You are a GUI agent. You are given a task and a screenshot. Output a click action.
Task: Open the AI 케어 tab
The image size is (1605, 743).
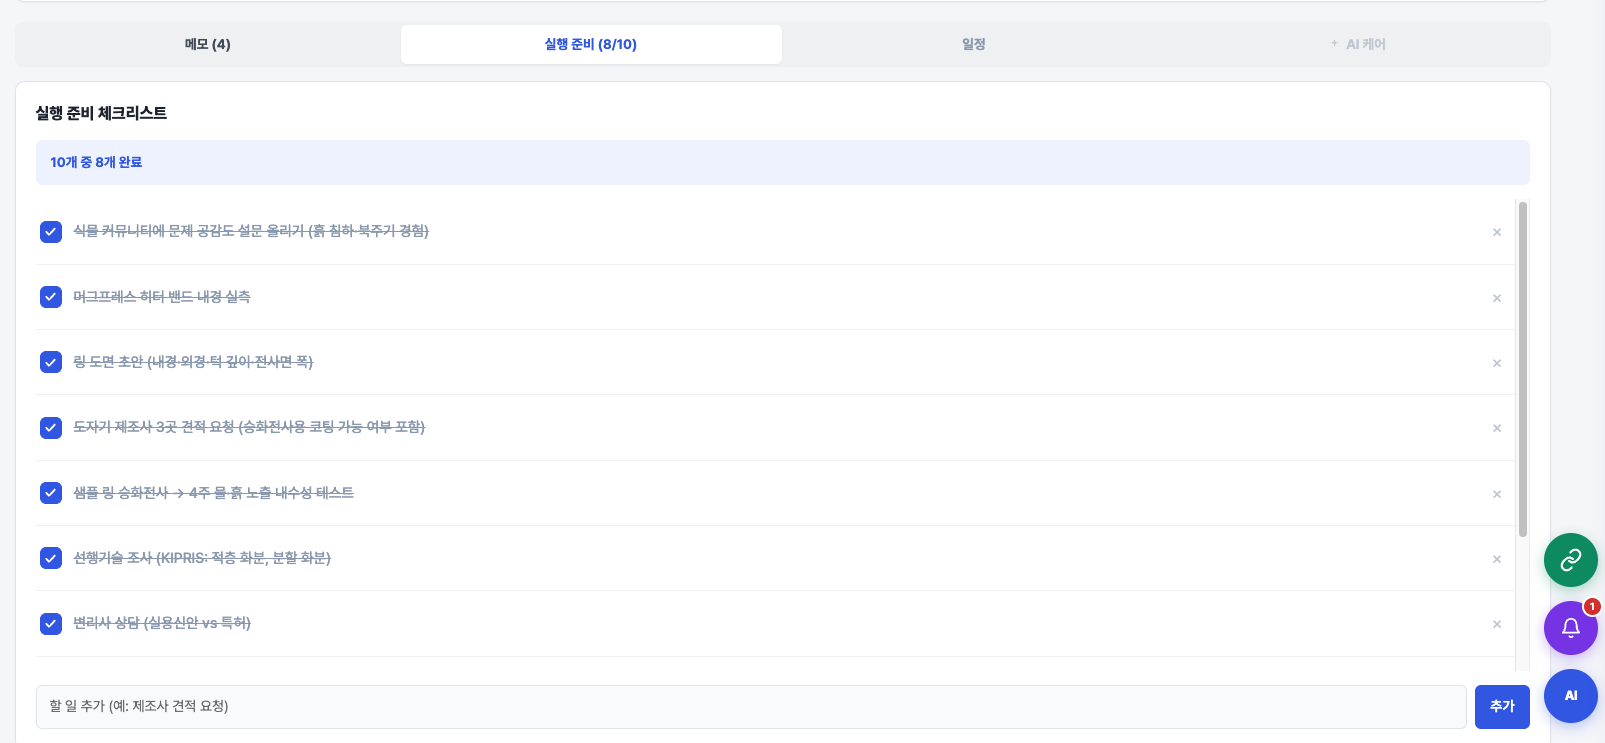tap(1358, 44)
